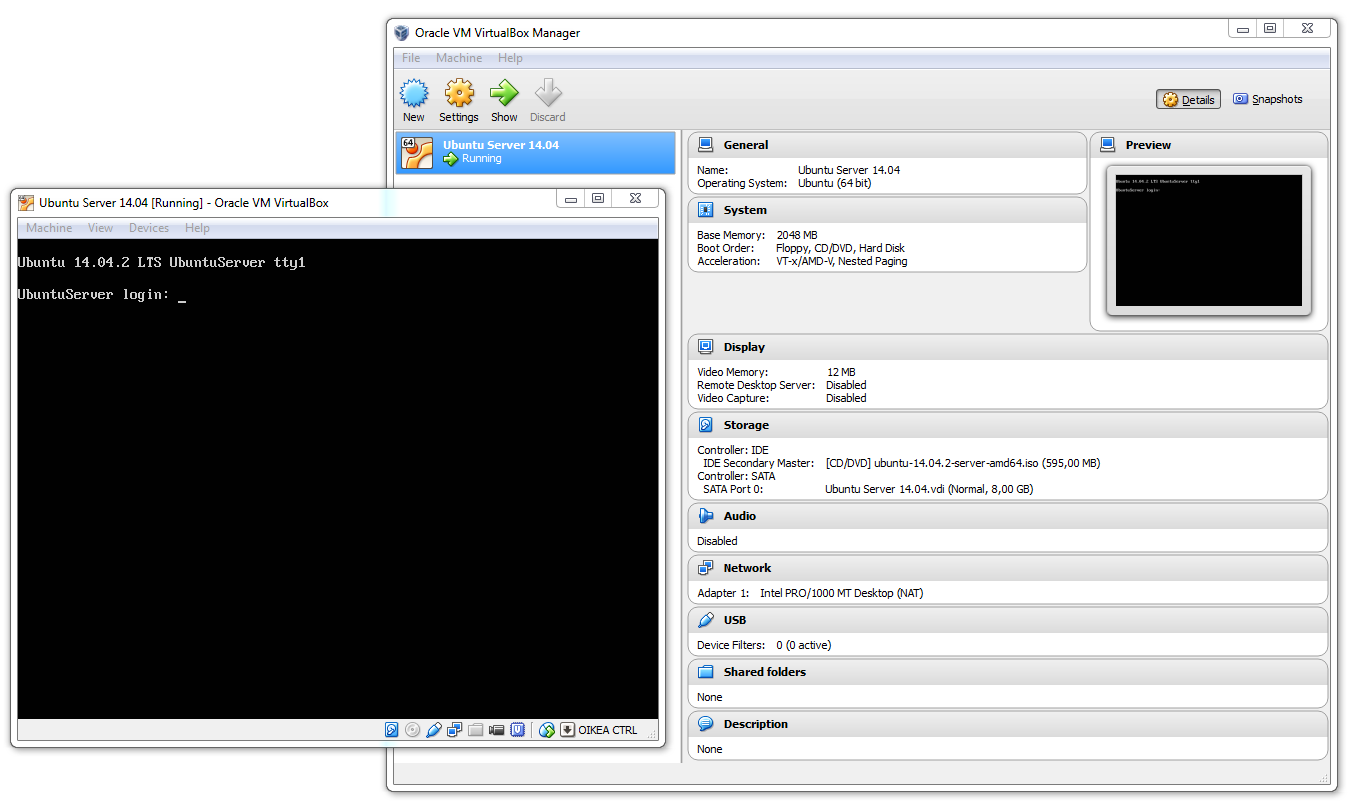Viewport: 1348px width, 805px height.
Task: Click the VM preview thumbnail
Action: click(1209, 241)
